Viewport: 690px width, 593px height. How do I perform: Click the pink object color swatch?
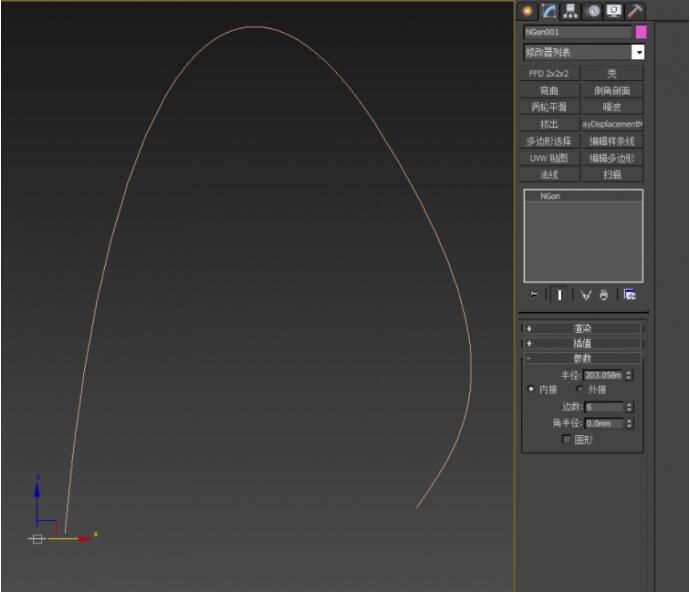(641, 32)
